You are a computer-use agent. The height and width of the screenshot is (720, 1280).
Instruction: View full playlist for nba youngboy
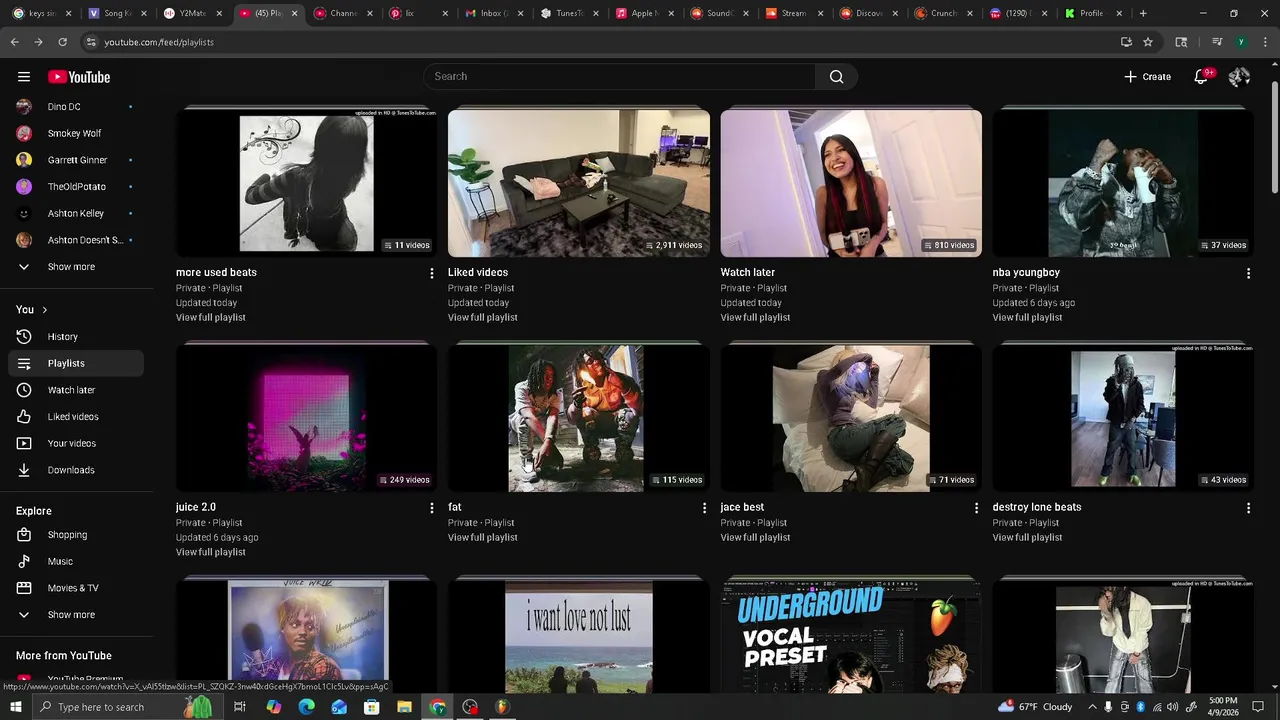[1027, 317]
